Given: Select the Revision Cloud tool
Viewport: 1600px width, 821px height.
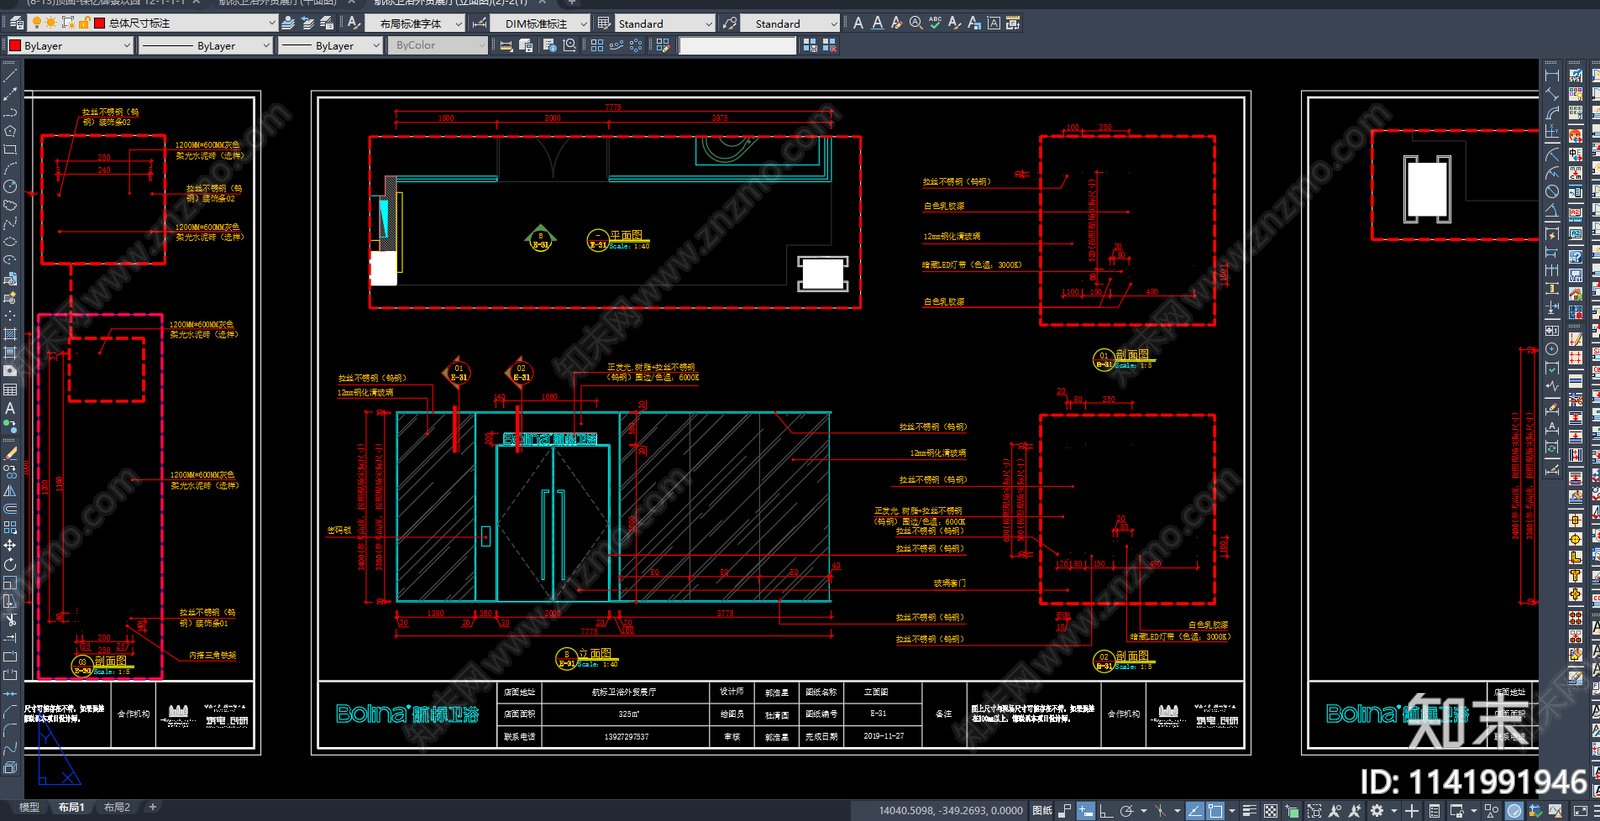Looking at the screenshot, I should point(10,205).
